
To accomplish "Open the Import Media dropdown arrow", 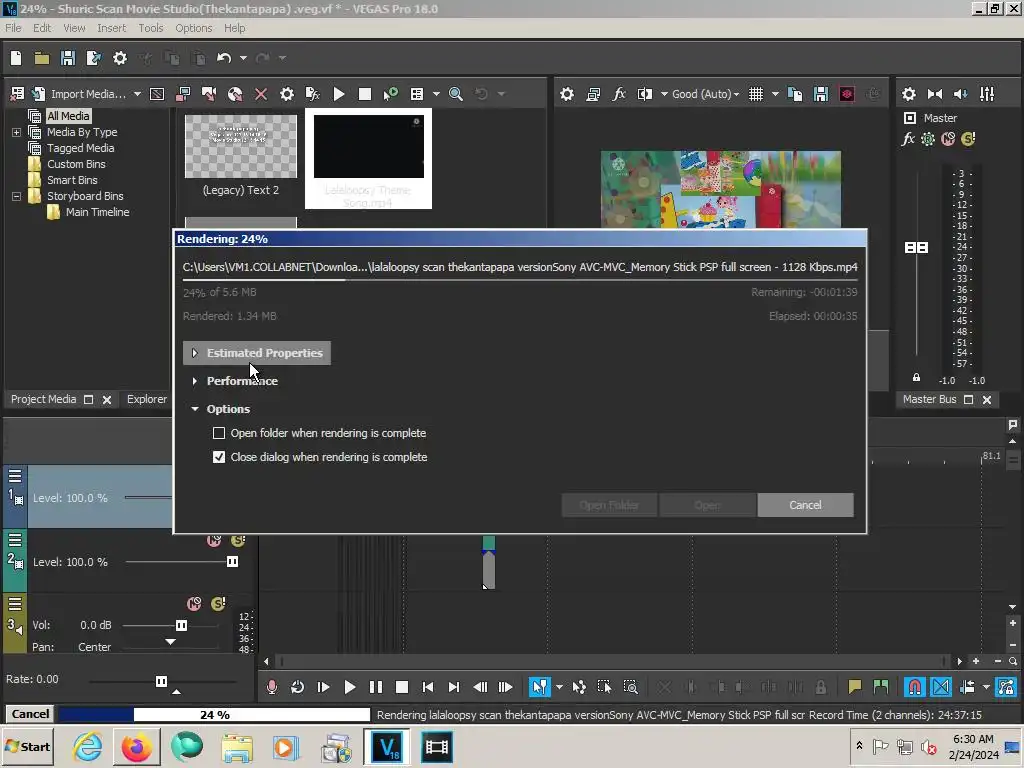I will point(137,94).
